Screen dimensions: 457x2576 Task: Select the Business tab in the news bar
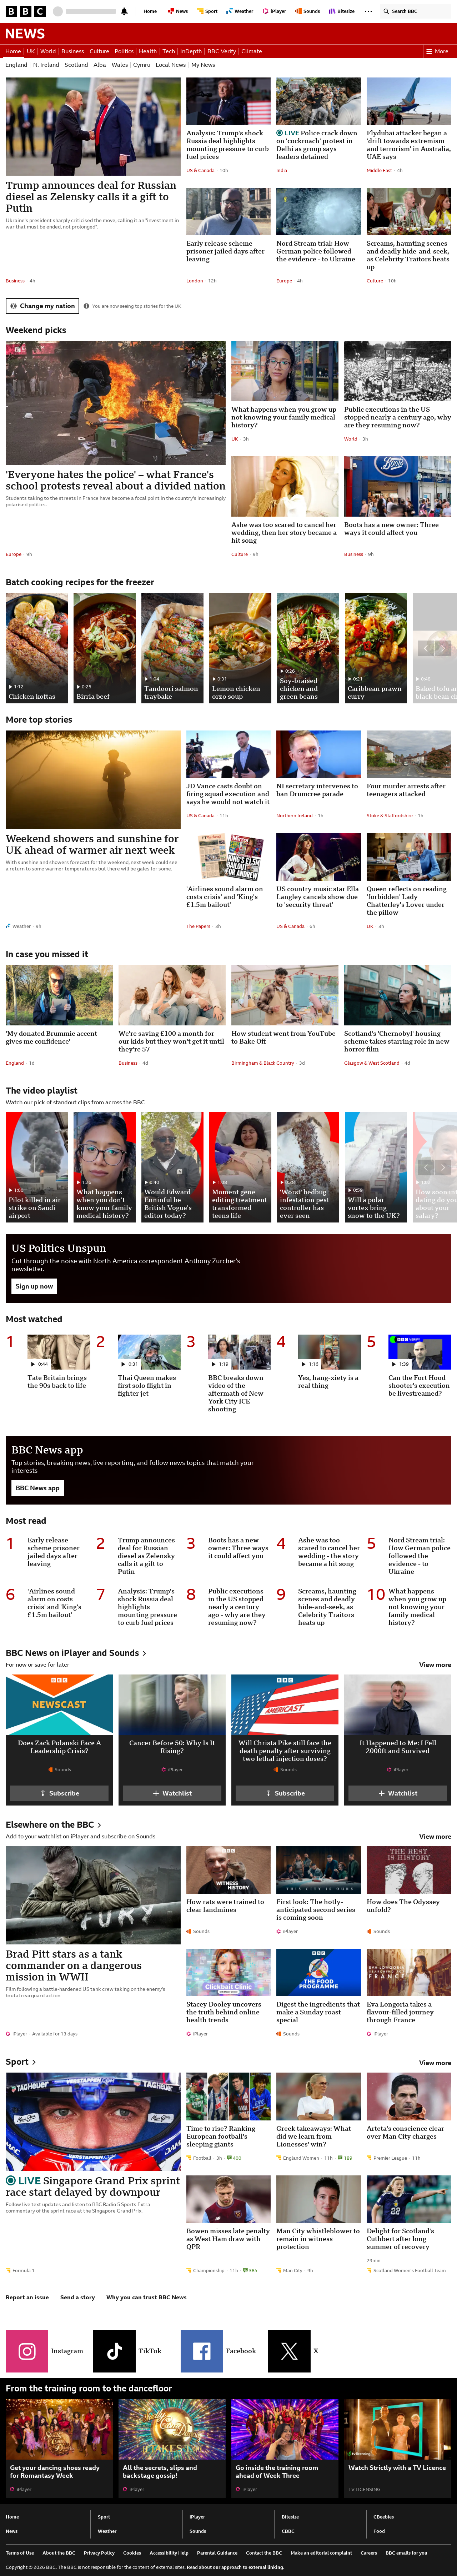tap(72, 51)
